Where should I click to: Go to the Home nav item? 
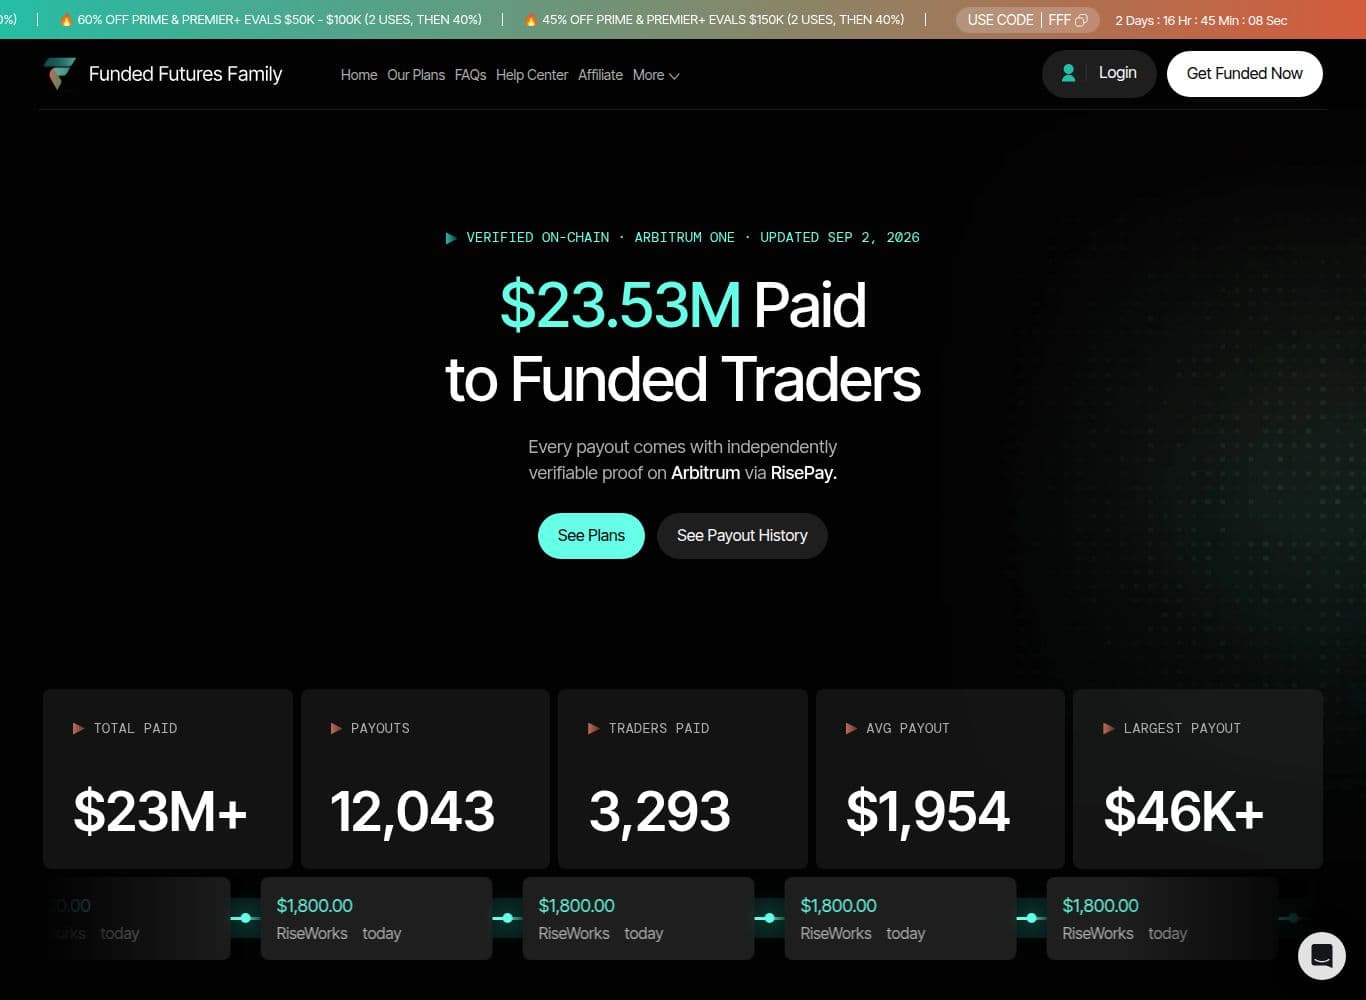pos(359,75)
